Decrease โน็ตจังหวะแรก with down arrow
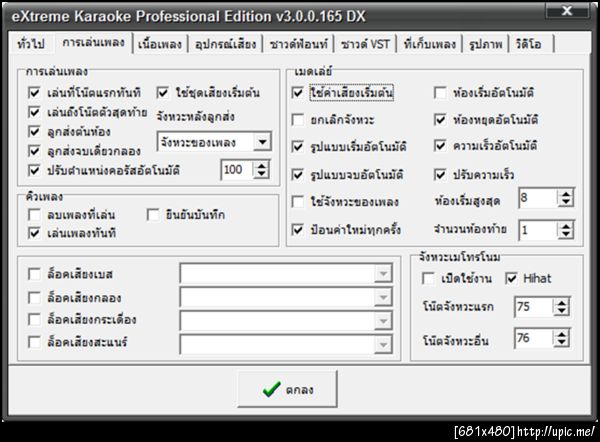The width and height of the screenshot is (600, 442). pos(561,311)
